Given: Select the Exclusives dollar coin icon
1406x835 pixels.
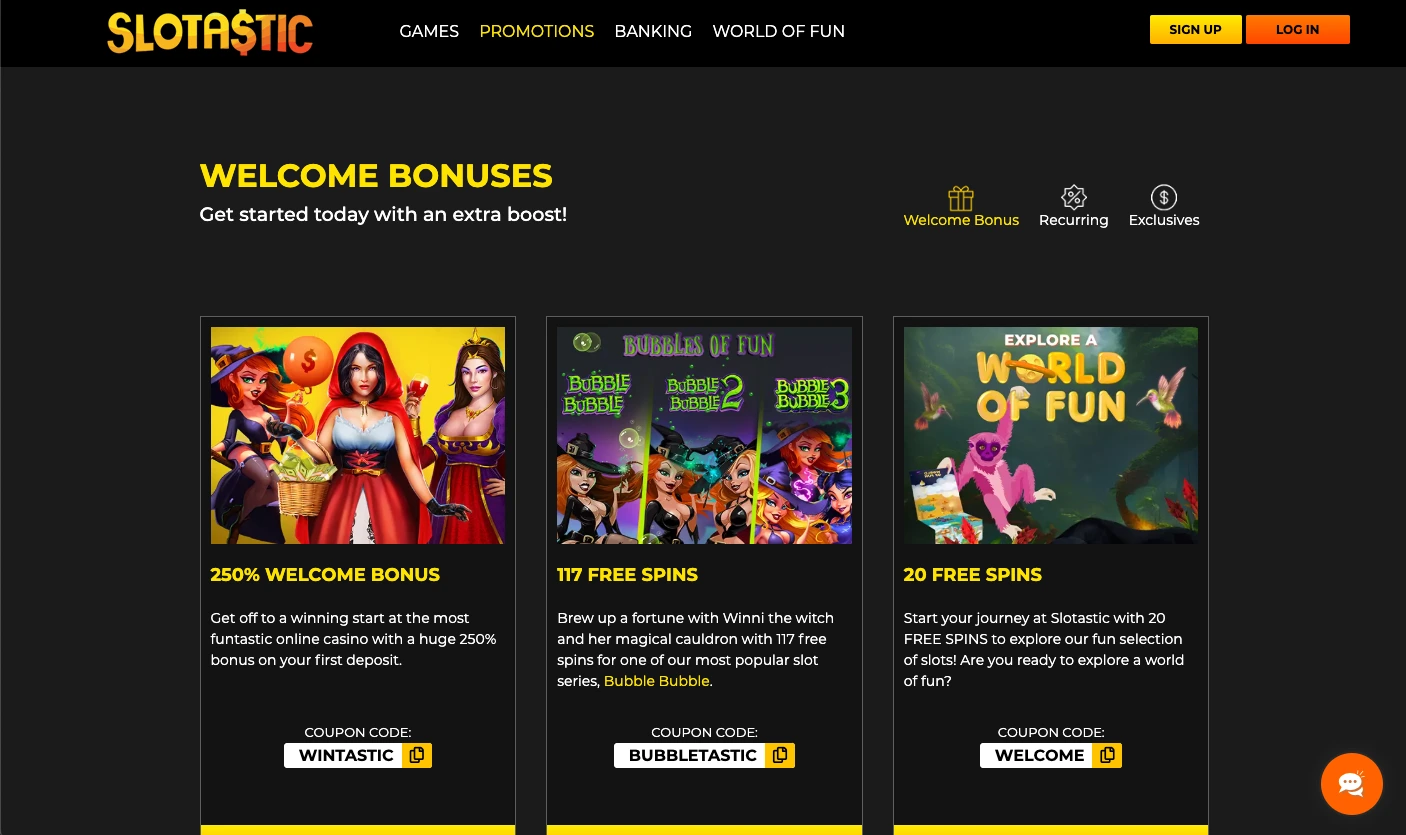Looking at the screenshot, I should [1164, 197].
